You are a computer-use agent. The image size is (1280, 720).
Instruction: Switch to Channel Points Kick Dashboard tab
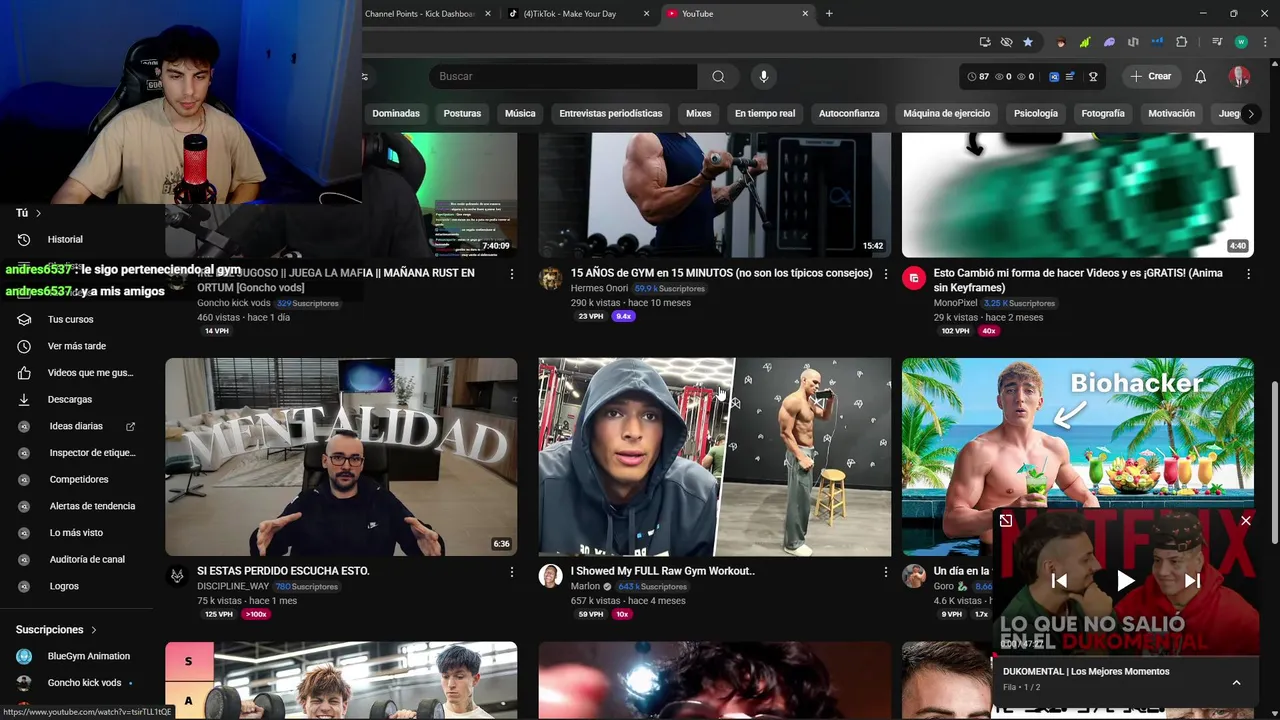(x=428, y=14)
